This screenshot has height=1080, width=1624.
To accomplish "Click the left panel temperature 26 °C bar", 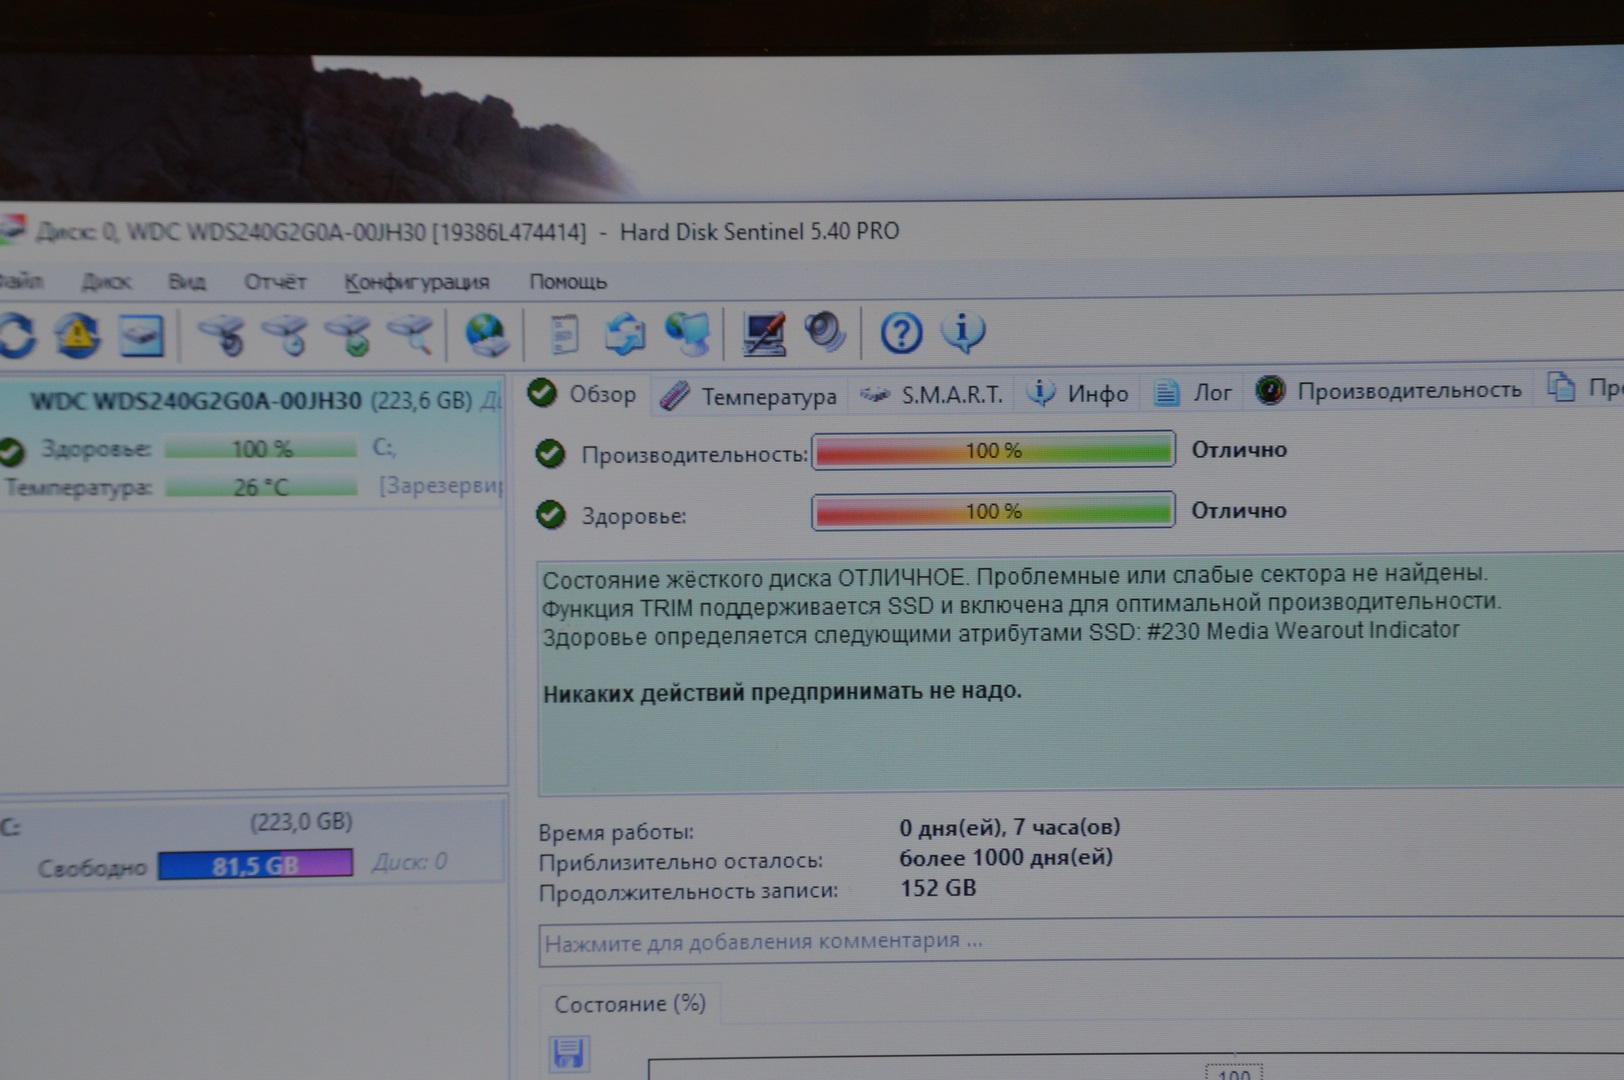I will click(261, 488).
